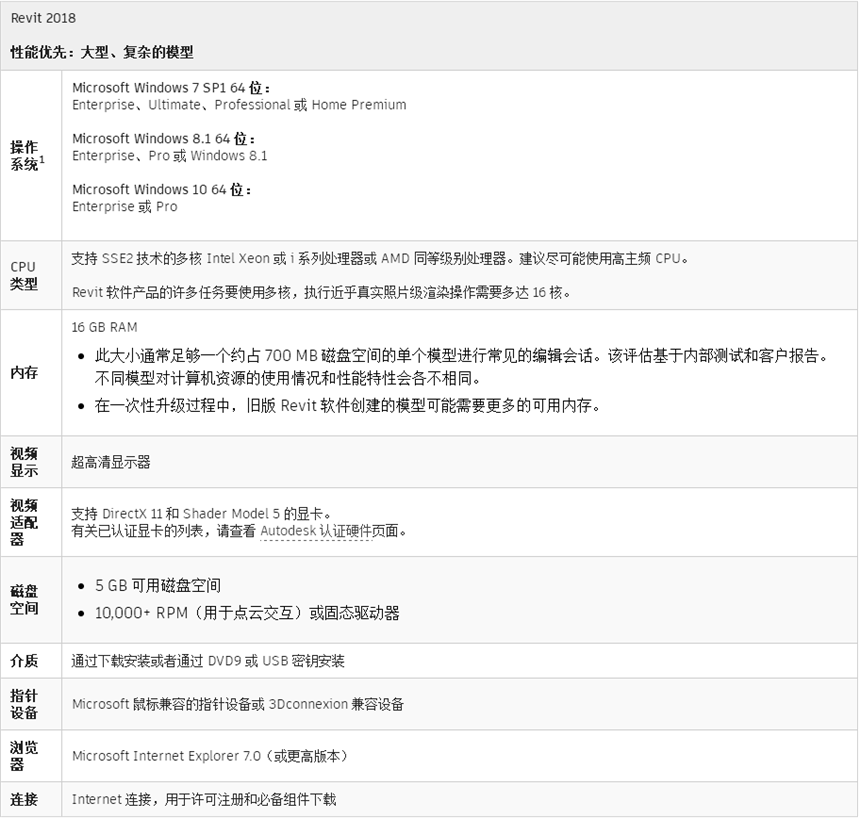The width and height of the screenshot is (860, 818).
Task: Click the footnote 1 superscript beside 操作系统
Action: [43, 160]
